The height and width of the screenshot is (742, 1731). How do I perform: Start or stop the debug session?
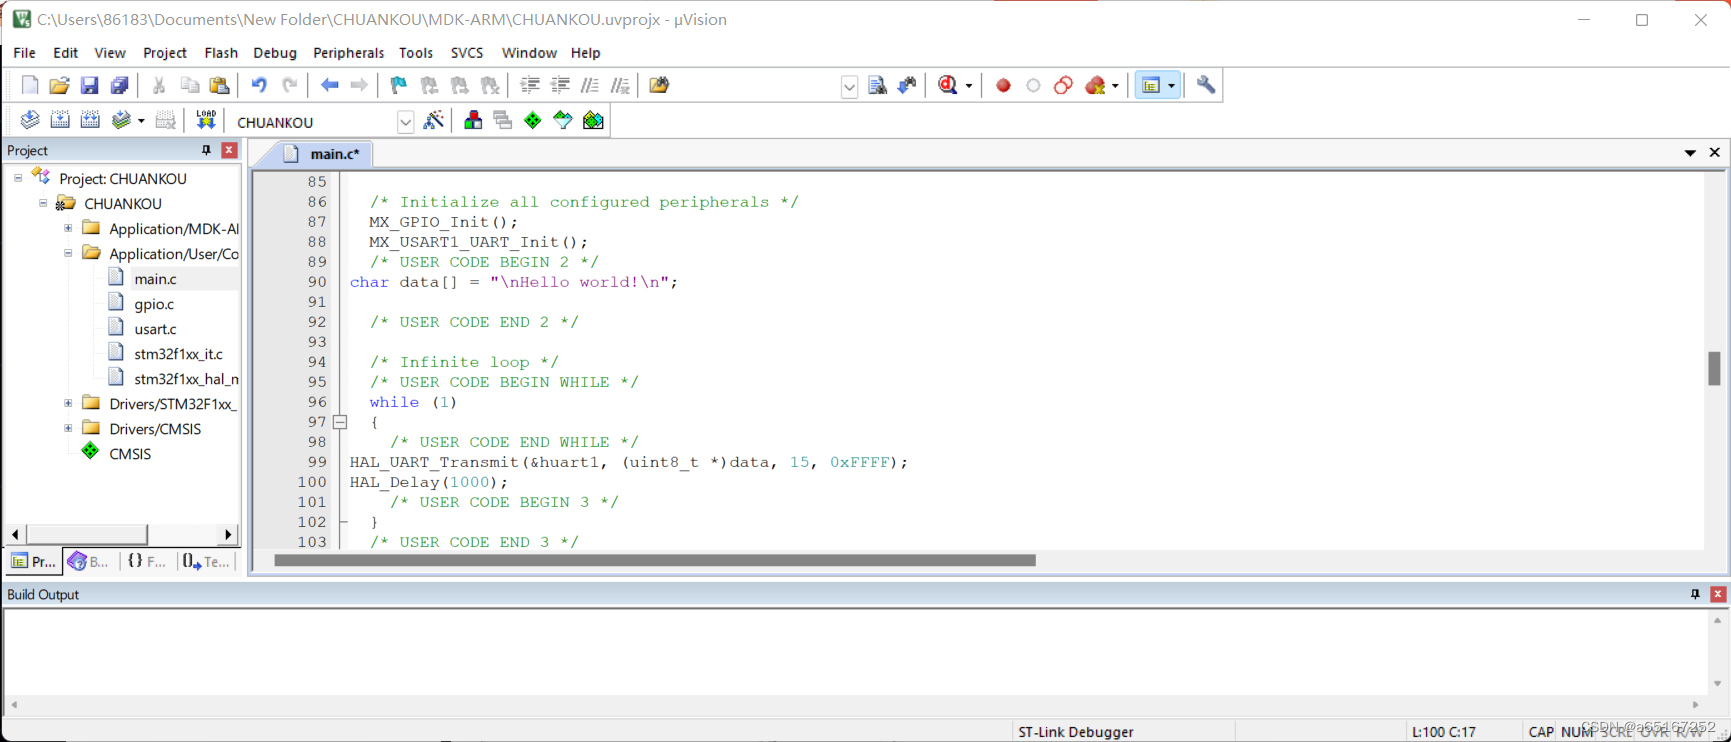pyautogui.click(x=948, y=86)
